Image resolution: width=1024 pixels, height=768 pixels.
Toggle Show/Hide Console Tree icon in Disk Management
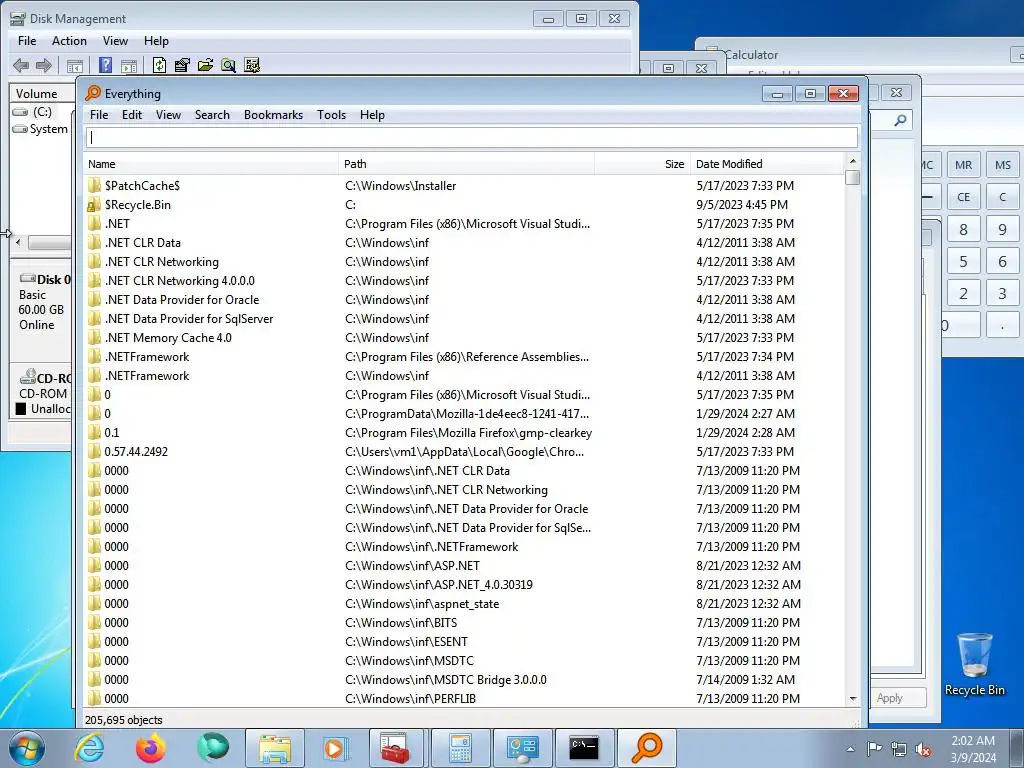pyautogui.click(x=75, y=65)
